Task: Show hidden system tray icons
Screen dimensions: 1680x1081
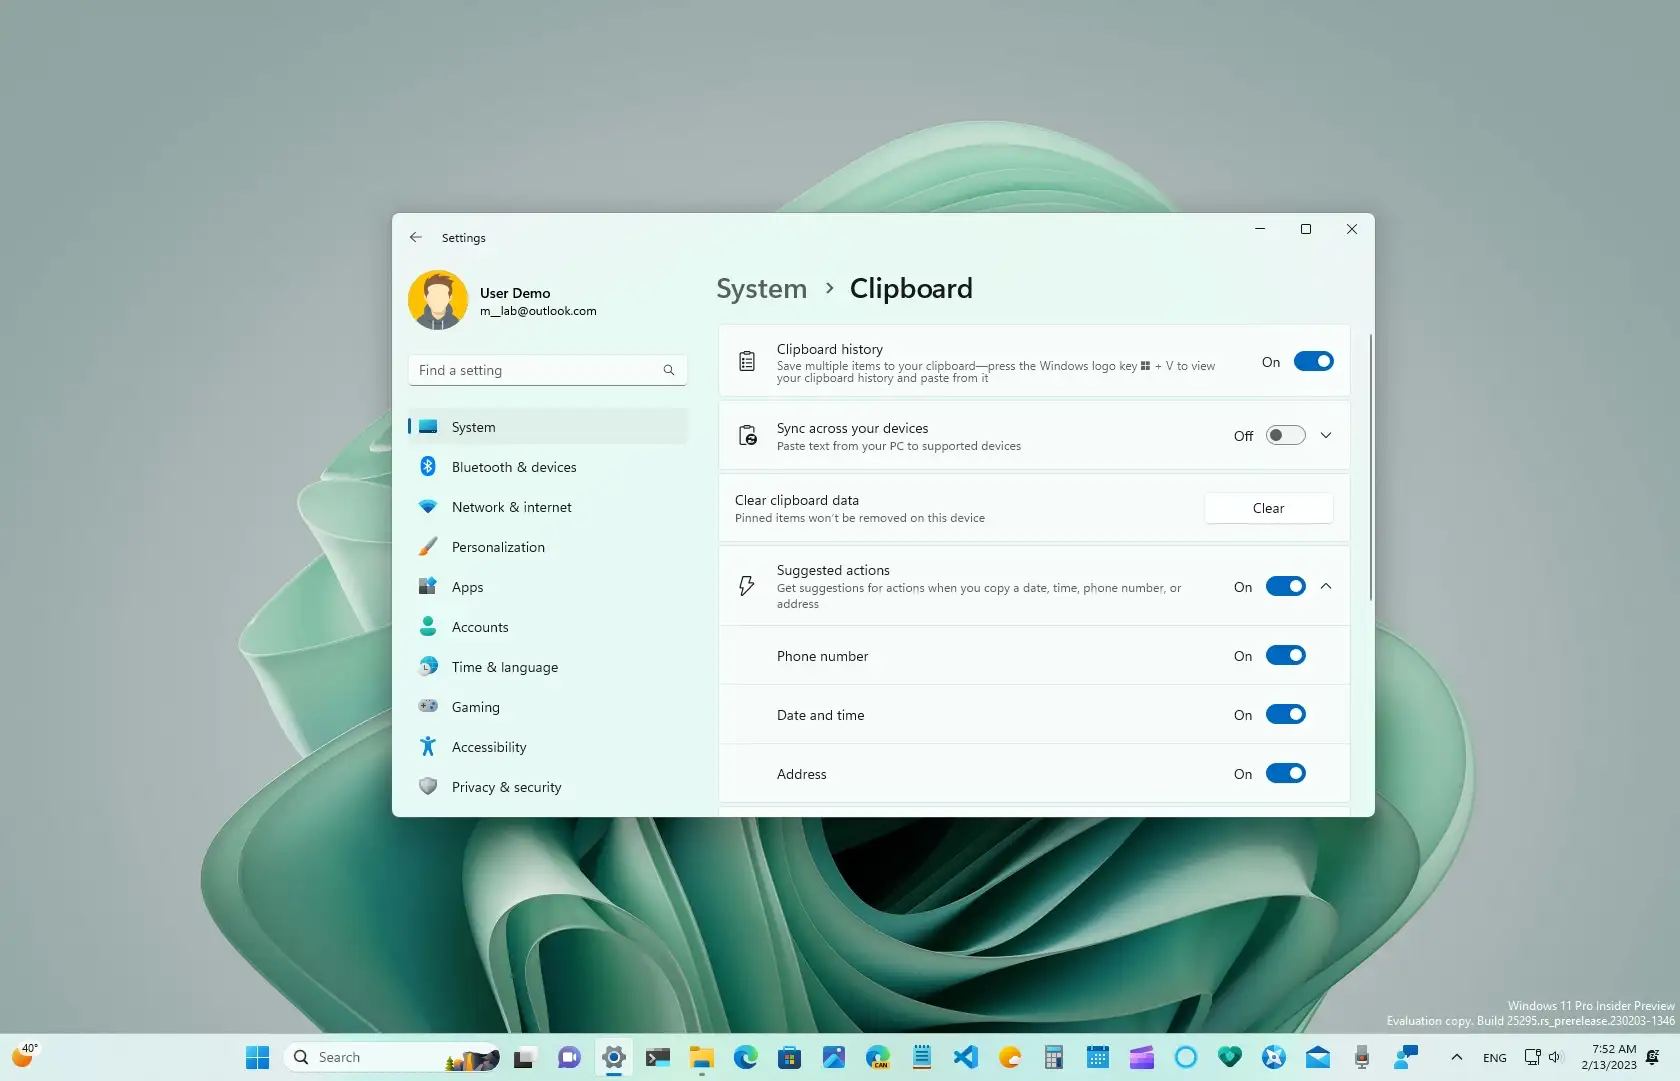Action: (x=1457, y=1057)
